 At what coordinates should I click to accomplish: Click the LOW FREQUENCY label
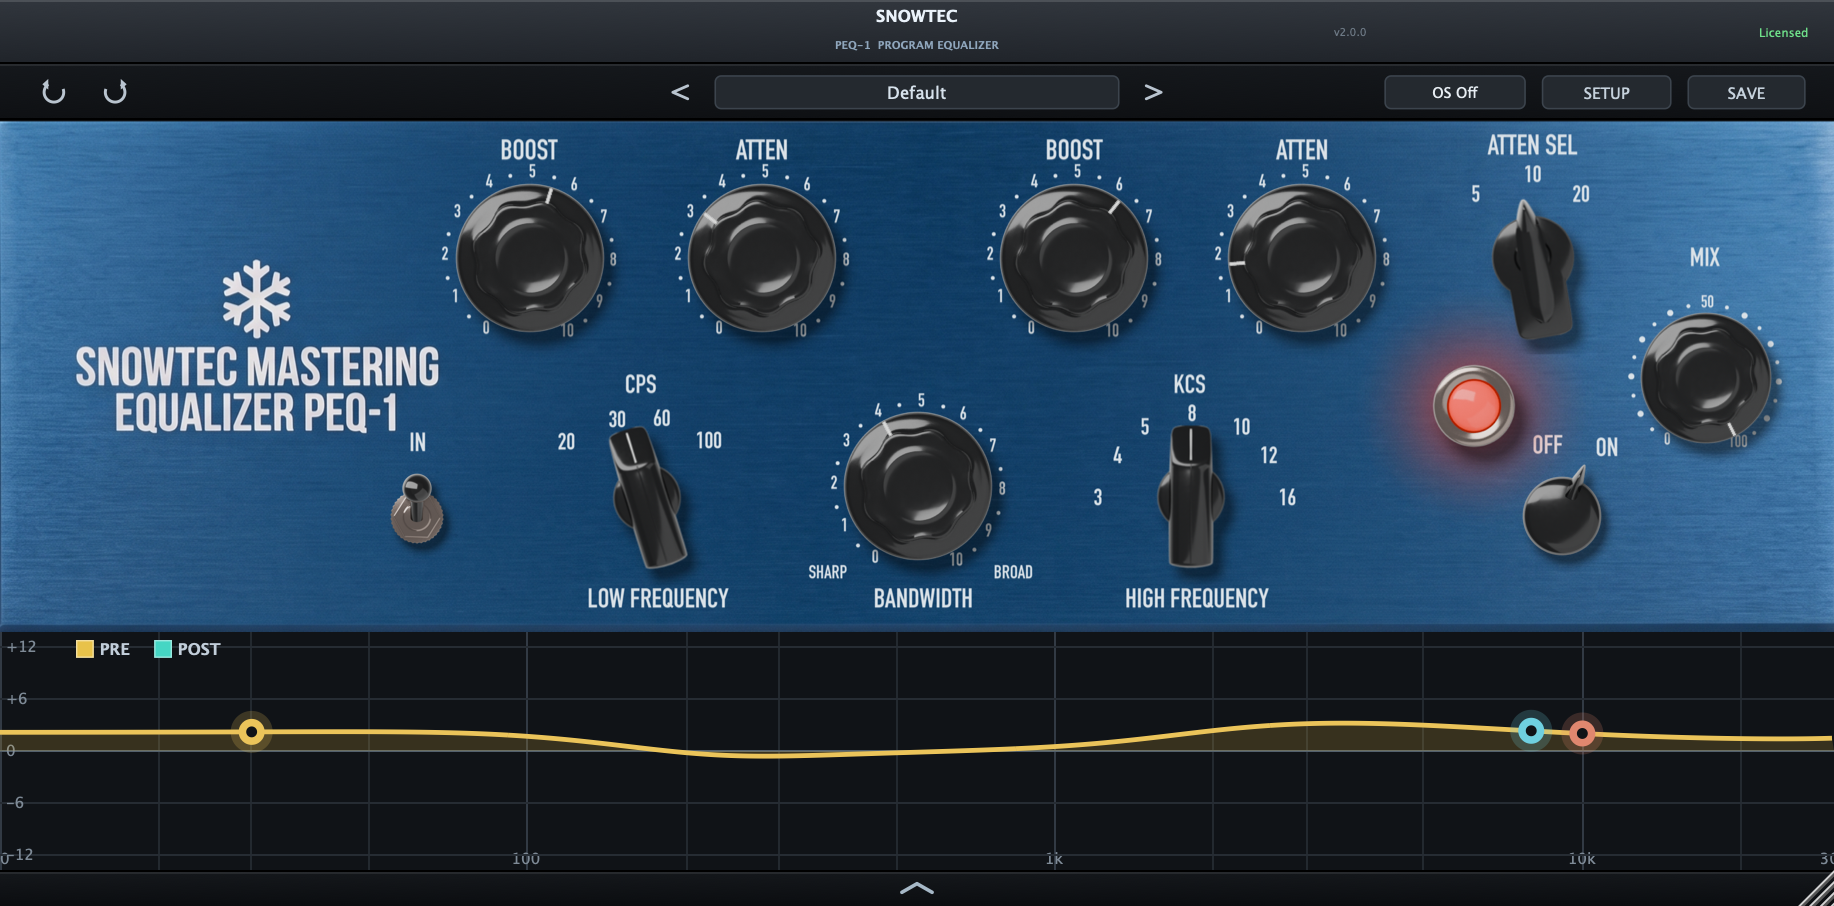[657, 598]
